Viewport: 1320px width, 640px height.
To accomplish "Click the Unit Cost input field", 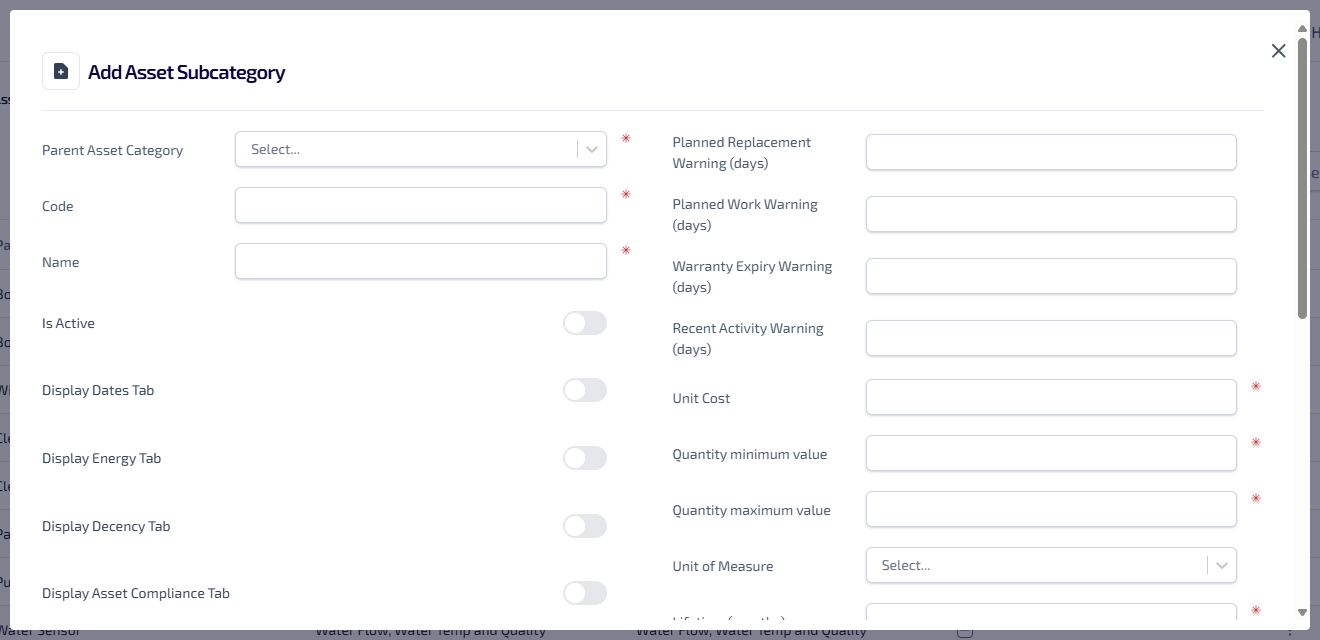I will (x=1051, y=398).
